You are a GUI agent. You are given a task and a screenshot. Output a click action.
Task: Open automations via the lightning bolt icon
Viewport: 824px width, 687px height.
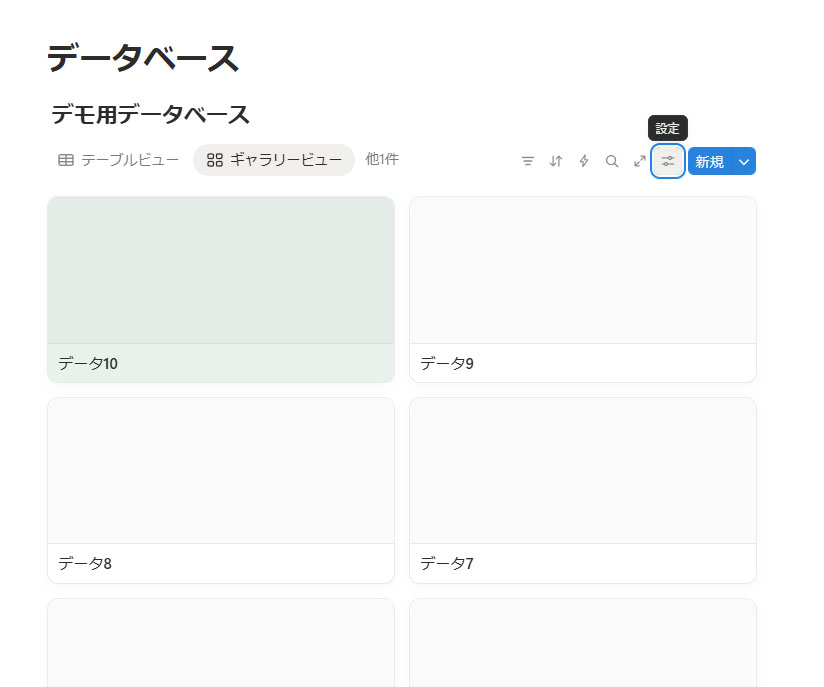pyautogui.click(x=584, y=161)
